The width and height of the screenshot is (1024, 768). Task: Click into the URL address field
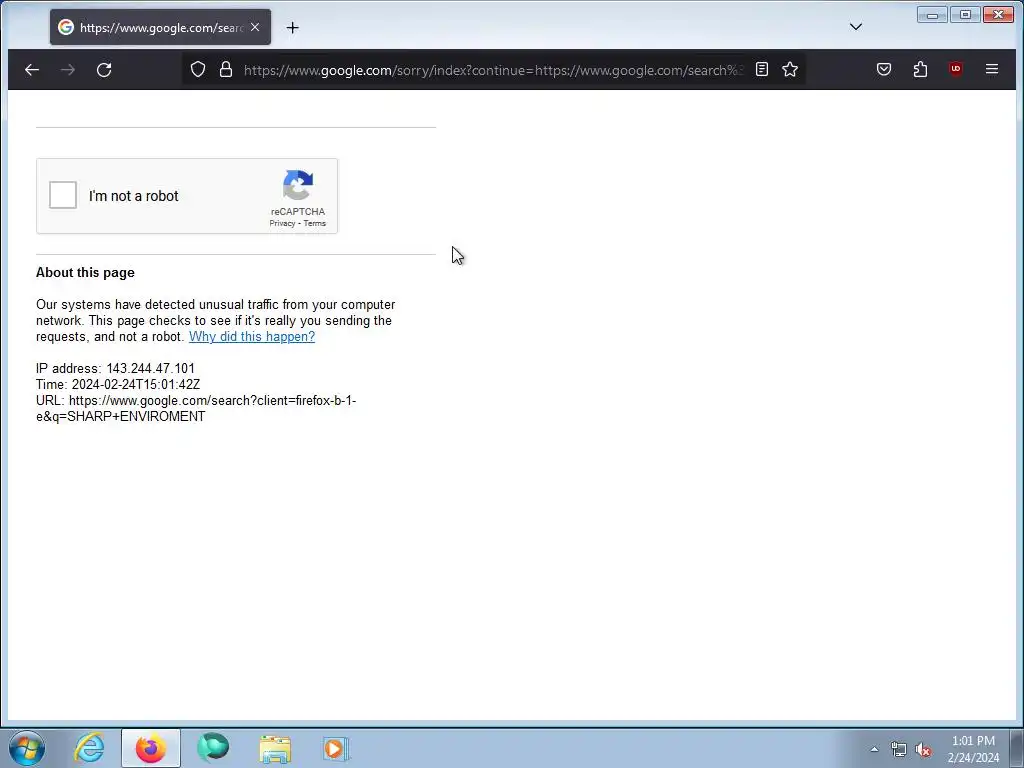(493, 70)
